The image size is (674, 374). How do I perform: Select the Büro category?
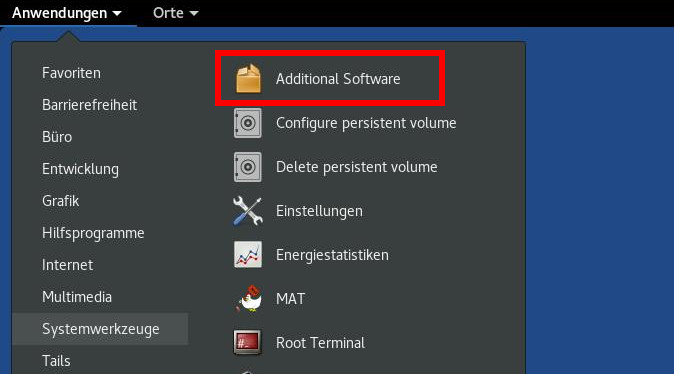(x=57, y=137)
